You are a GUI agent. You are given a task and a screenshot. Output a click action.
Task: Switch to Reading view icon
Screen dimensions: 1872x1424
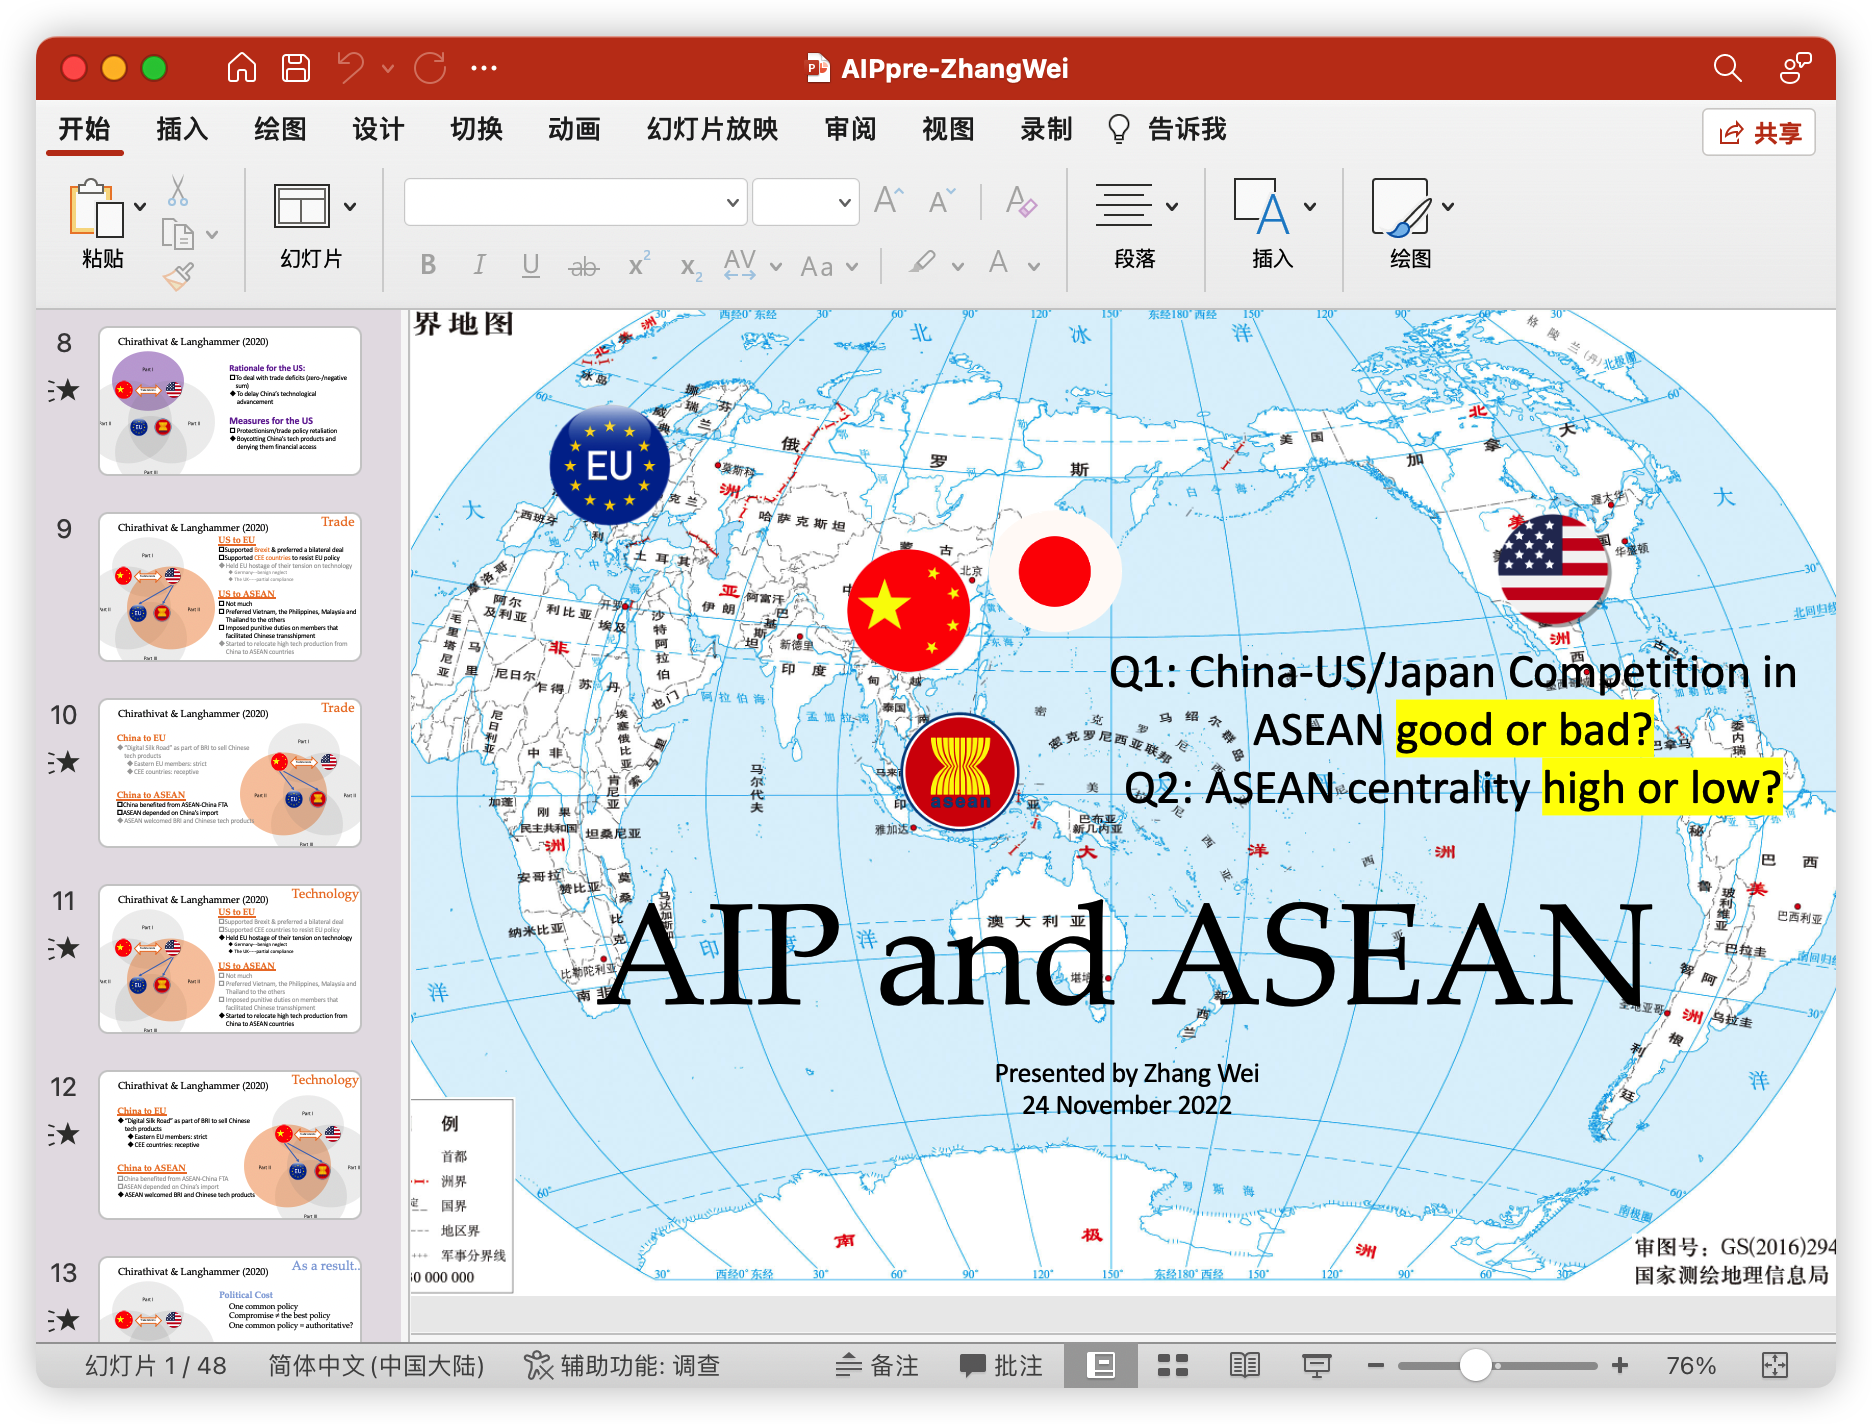1245,1365
